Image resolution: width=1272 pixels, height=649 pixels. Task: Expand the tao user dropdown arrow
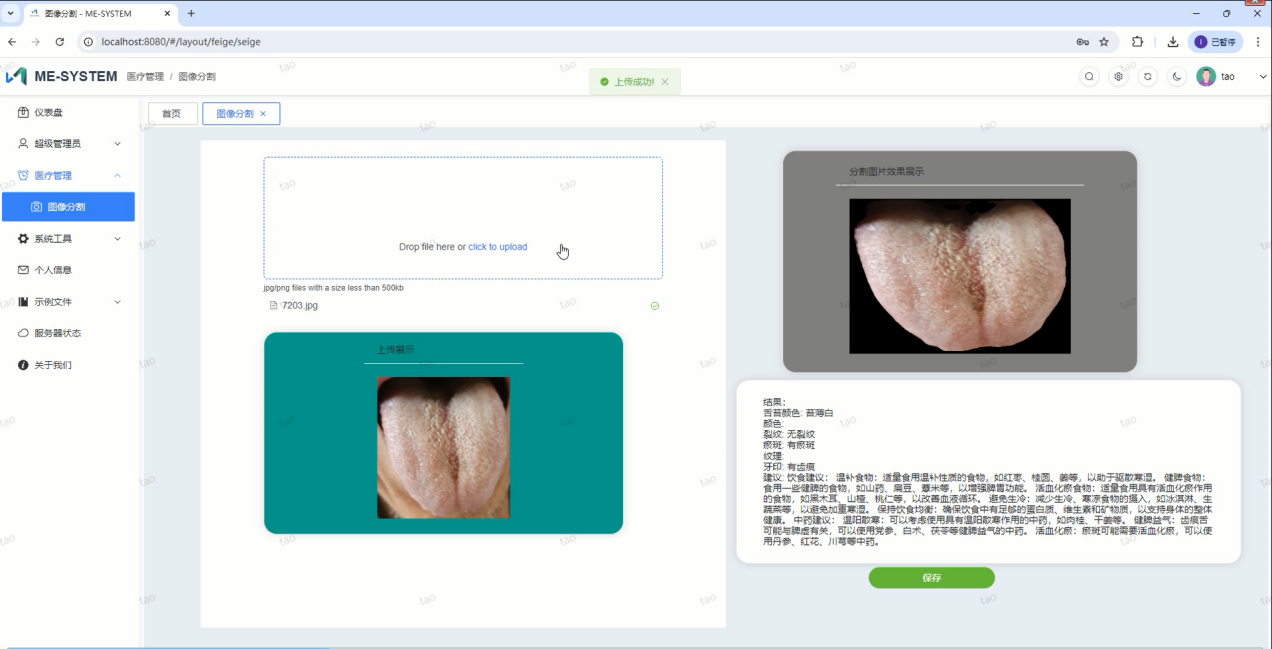click(x=1263, y=76)
